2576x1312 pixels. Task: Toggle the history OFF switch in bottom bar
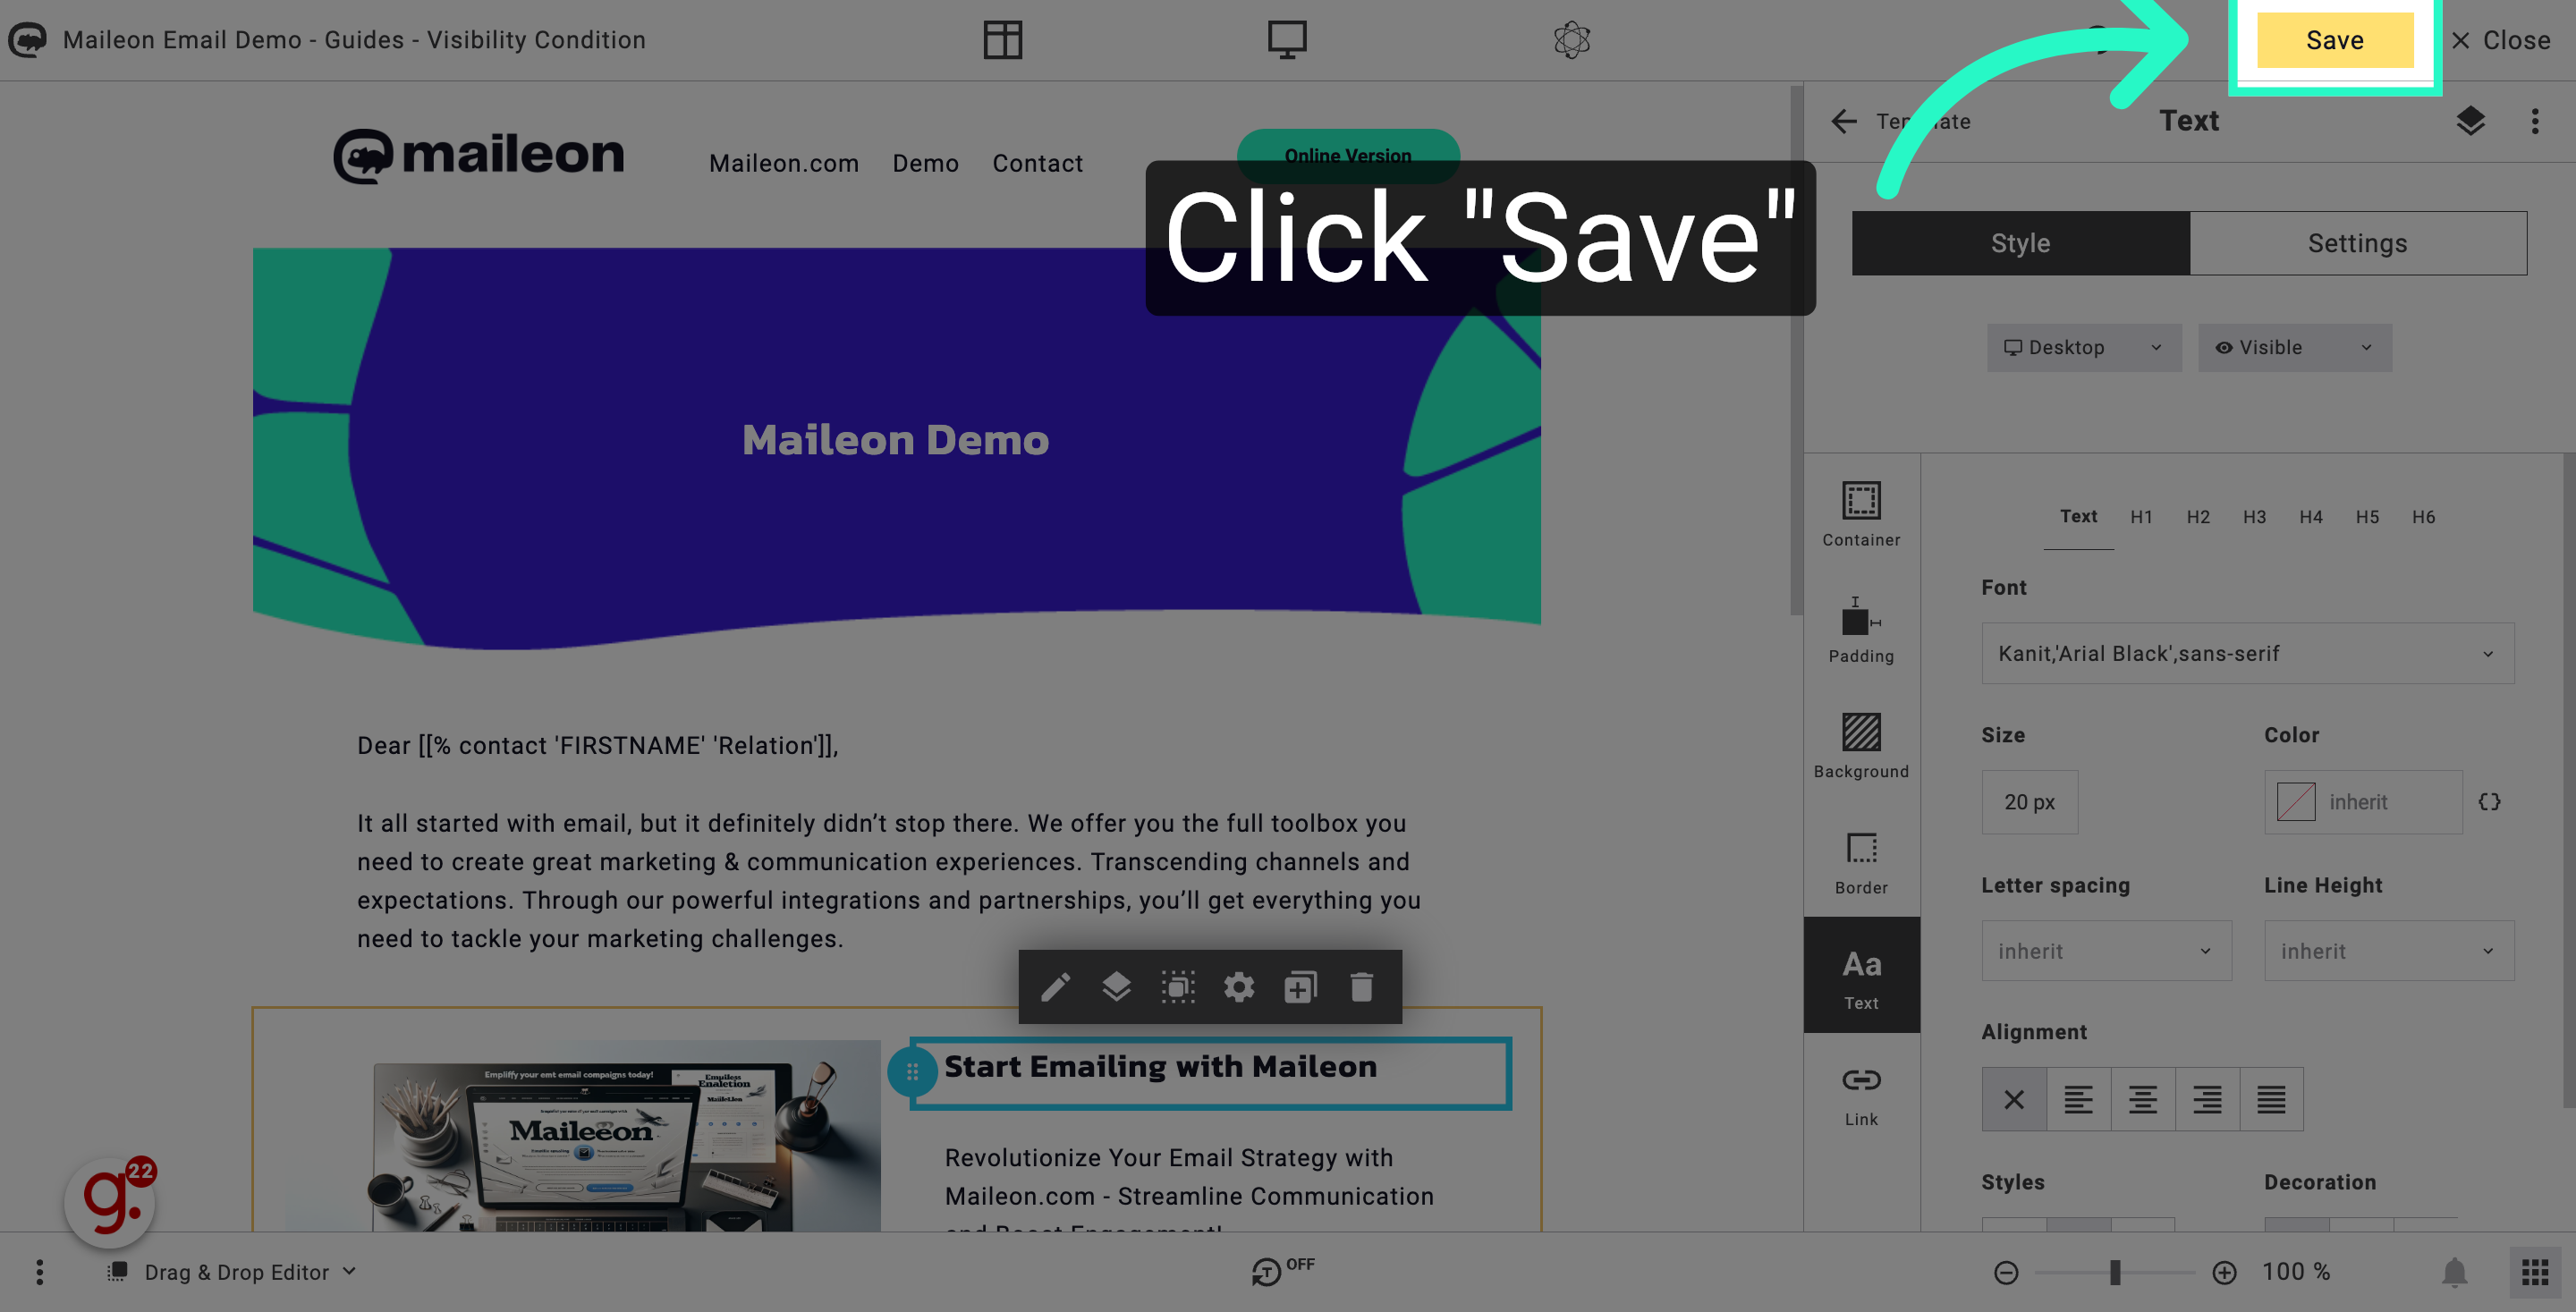coord(1282,1270)
